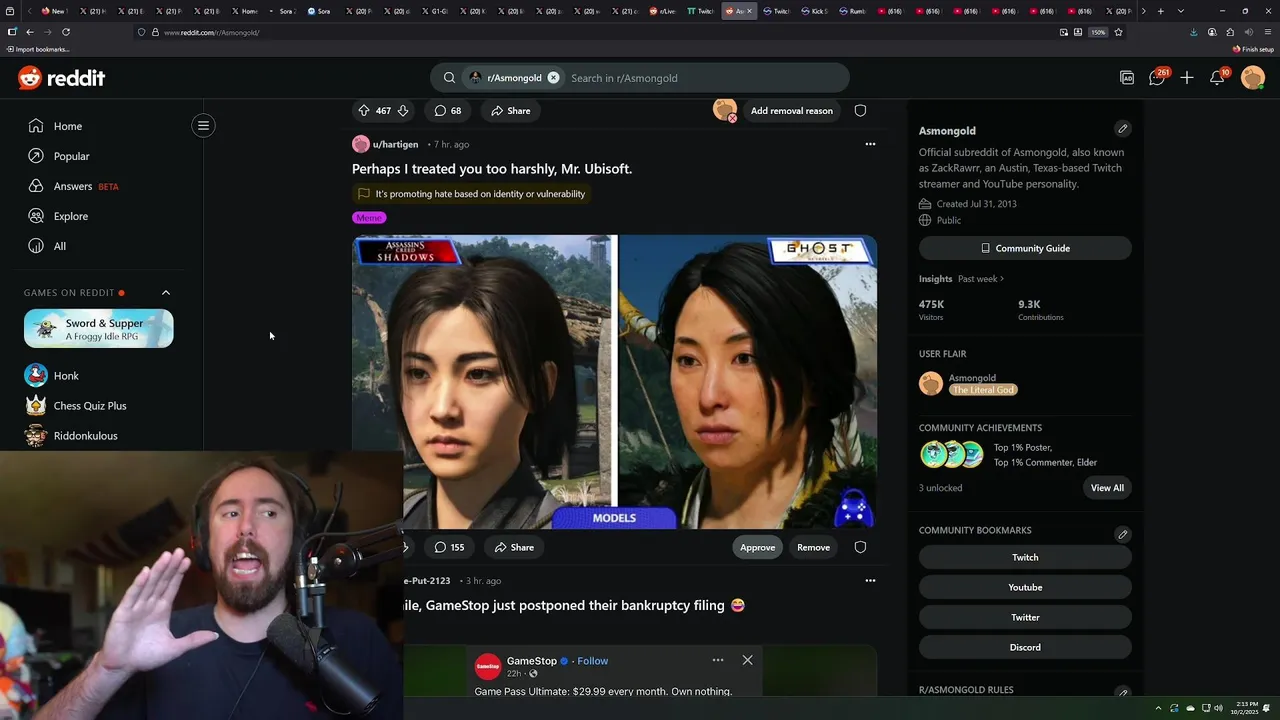Follow GameStop in the embedded tweet
Viewport: 1280px width, 720px height.
click(592, 661)
